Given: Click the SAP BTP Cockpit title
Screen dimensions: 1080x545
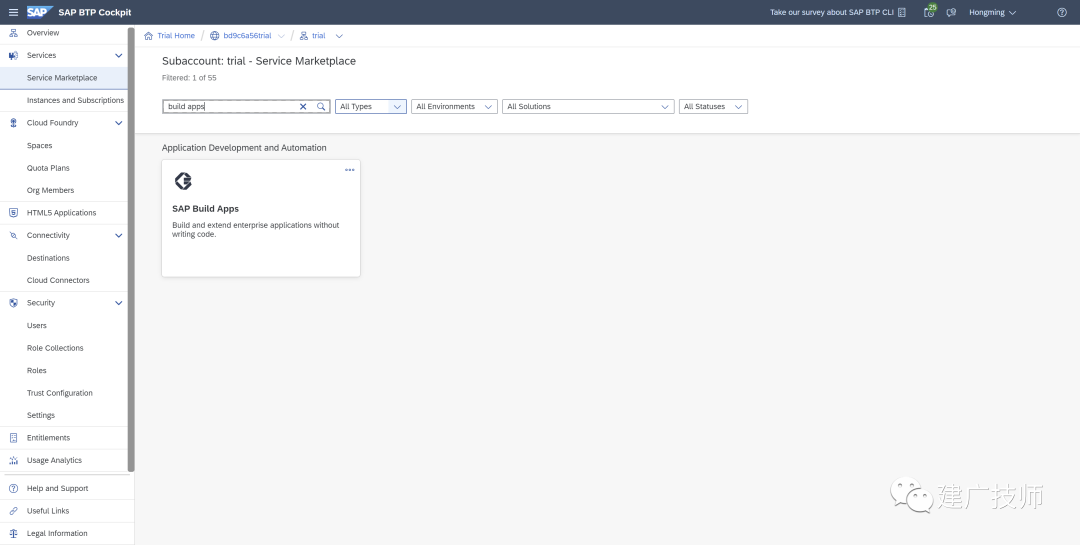Looking at the screenshot, I should (95, 12).
